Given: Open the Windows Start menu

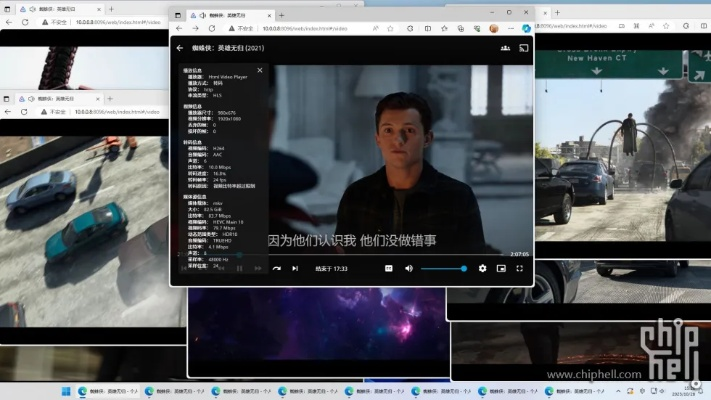Looking at the screenshot, I should click(66, 391).
